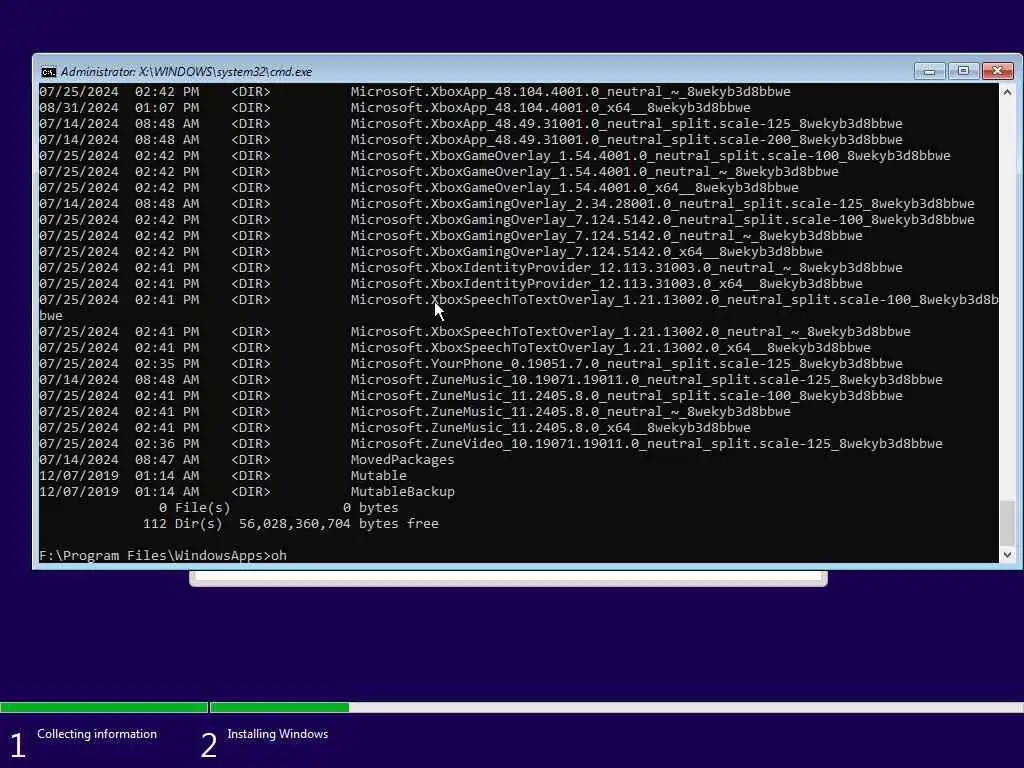Viewport: 1024px width, 768px height.
Task: Select the MovedPackages directory entry
Action: coord(402,460)
